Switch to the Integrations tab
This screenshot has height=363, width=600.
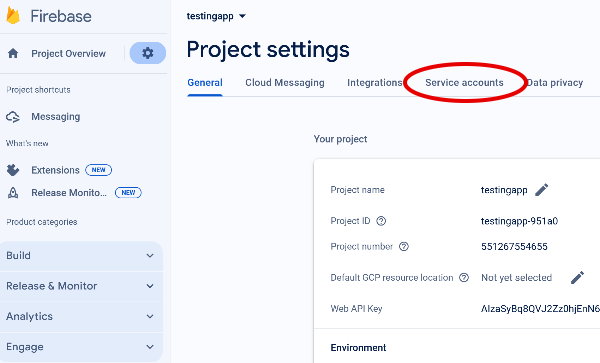374,83
